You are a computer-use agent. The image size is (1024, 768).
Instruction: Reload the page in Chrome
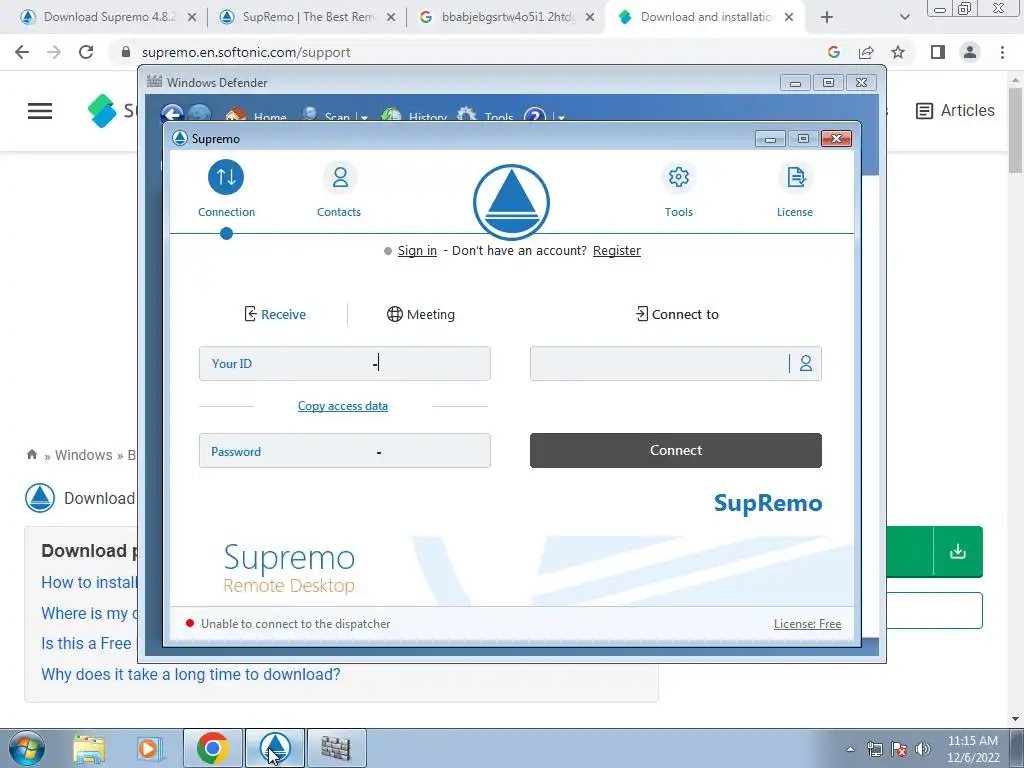[x=86, y=52]
